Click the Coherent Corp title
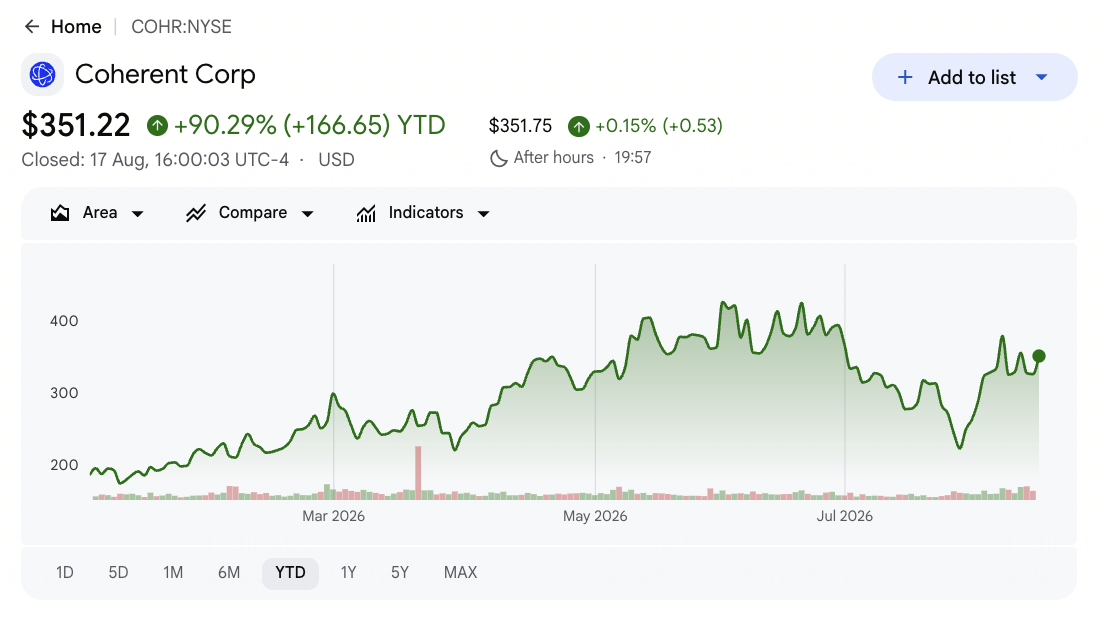This screenshot has height=618, width=1104. [x=165, y=74]
